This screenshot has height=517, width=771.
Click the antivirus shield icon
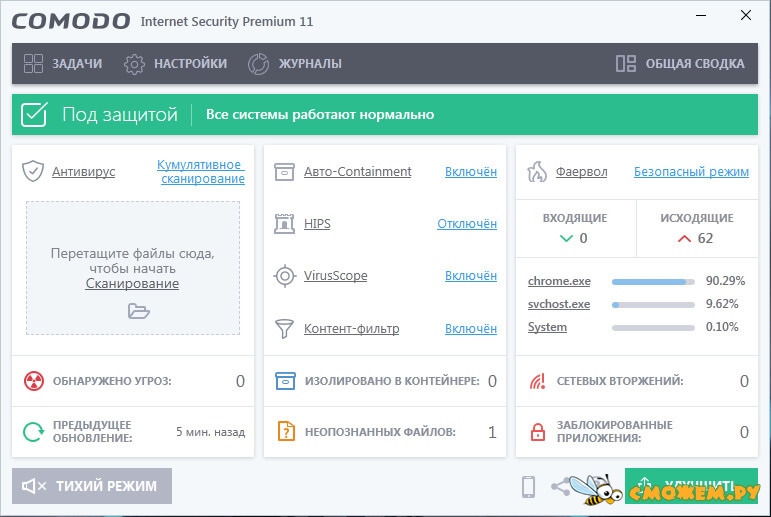pos(33,171)
